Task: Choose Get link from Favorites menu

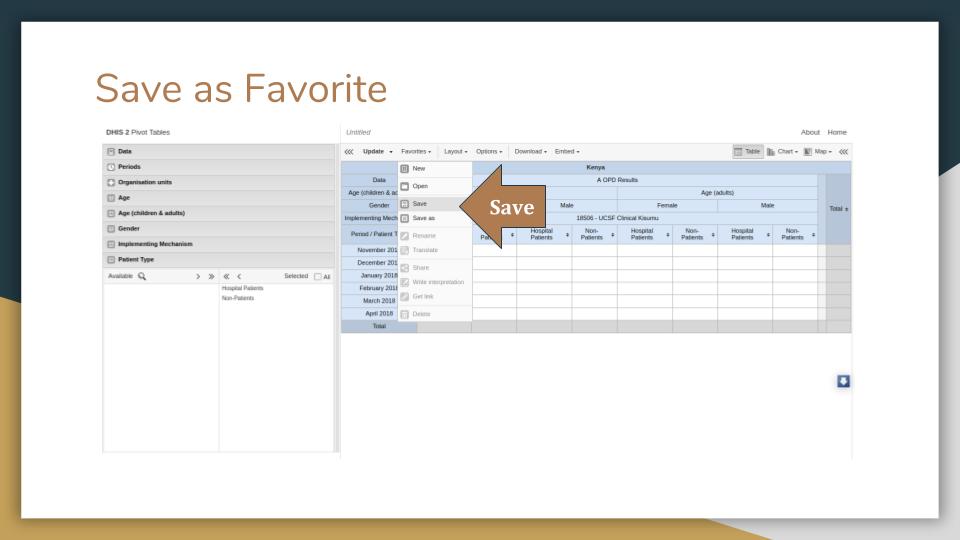Action: (x=435, y=296)
